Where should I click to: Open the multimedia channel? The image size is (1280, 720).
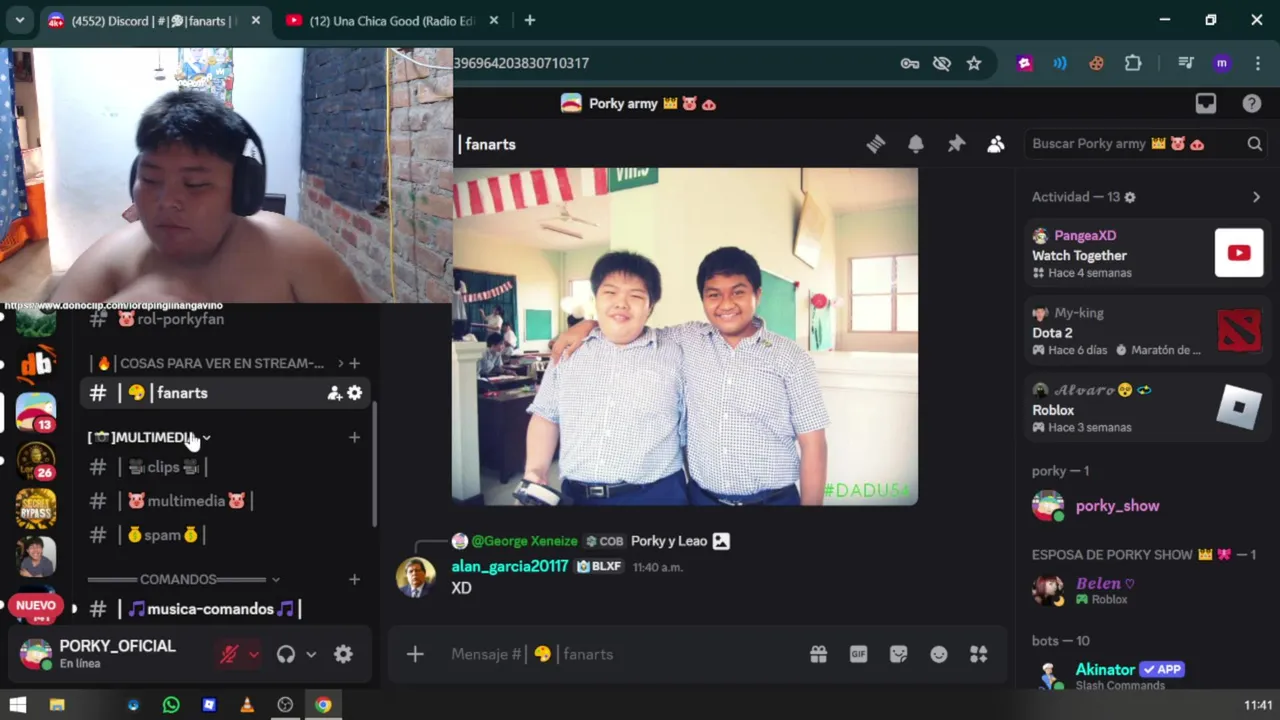click(225, 501)
